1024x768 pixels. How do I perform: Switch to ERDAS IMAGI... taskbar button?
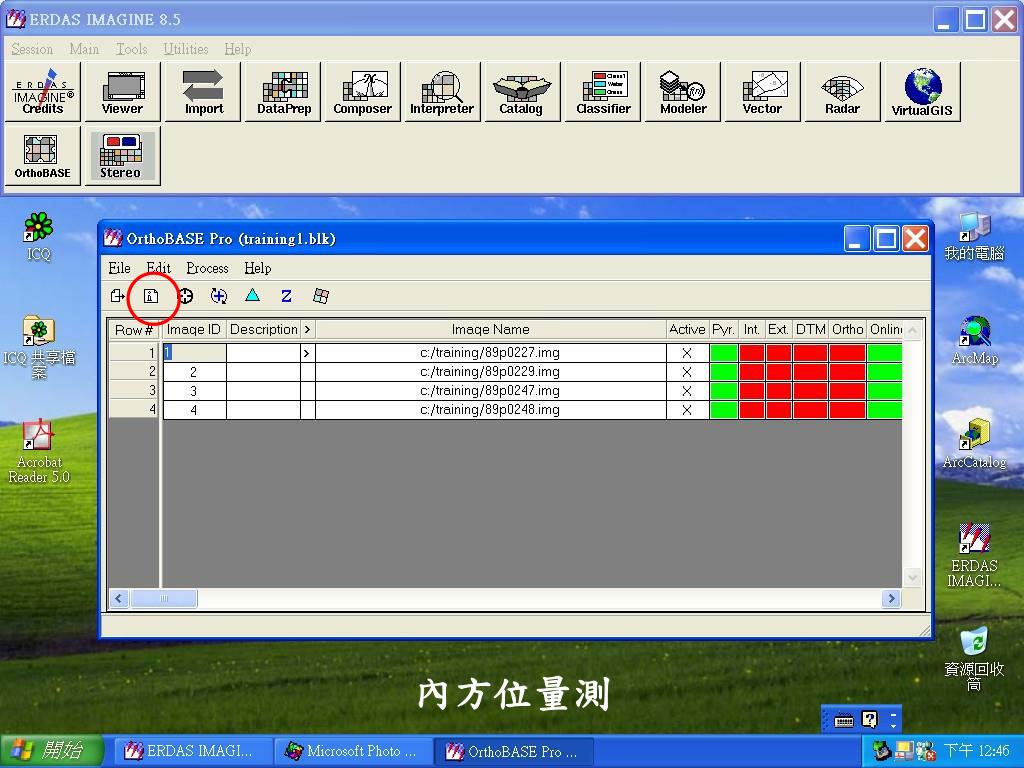coord(193,751)
